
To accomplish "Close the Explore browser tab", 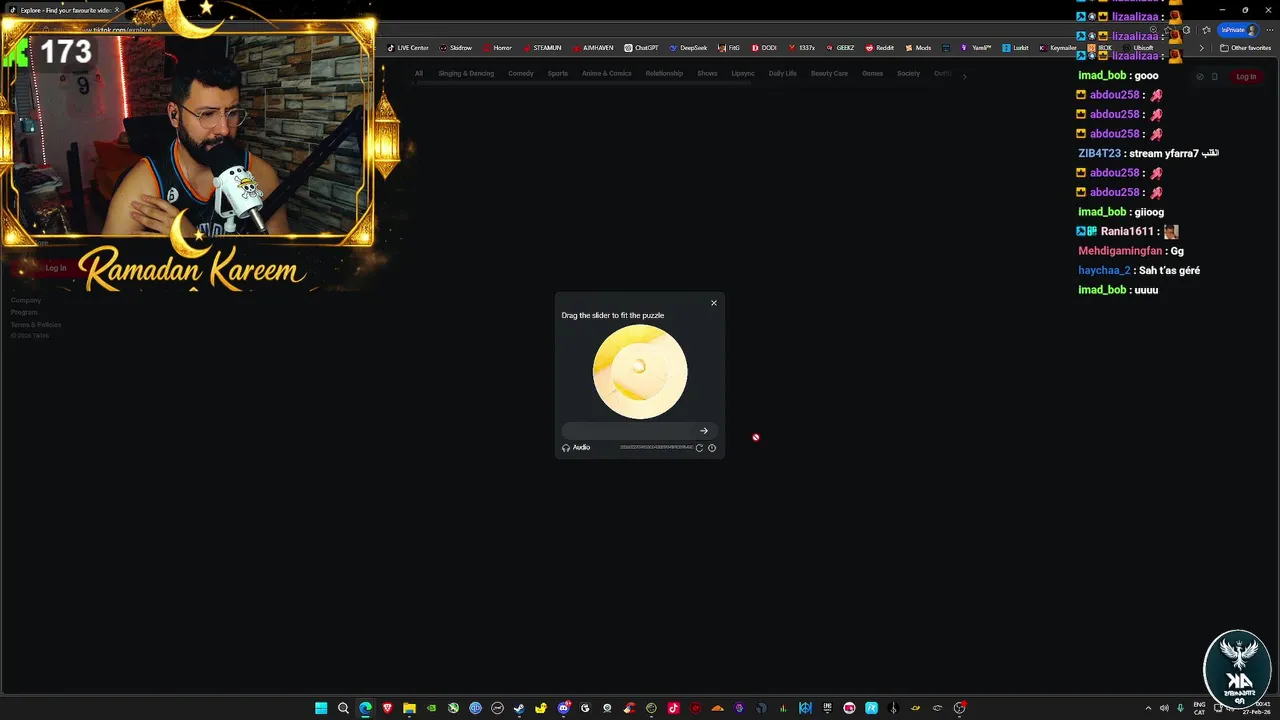I will 117,10.
